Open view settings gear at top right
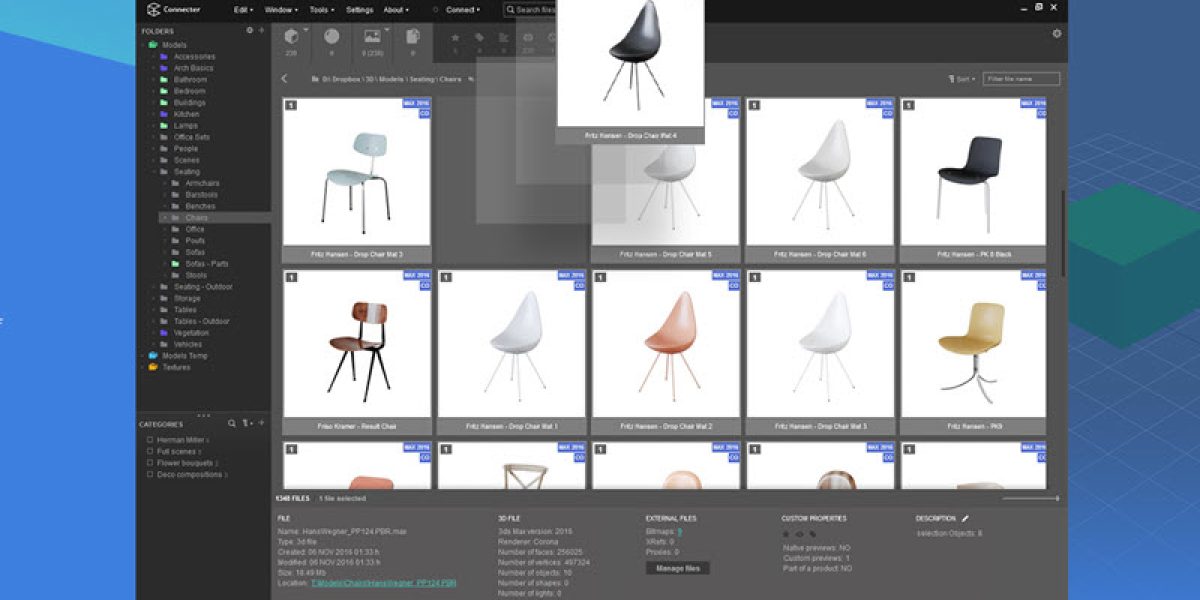1200x600 pixels. click(x=1057, y=34)
